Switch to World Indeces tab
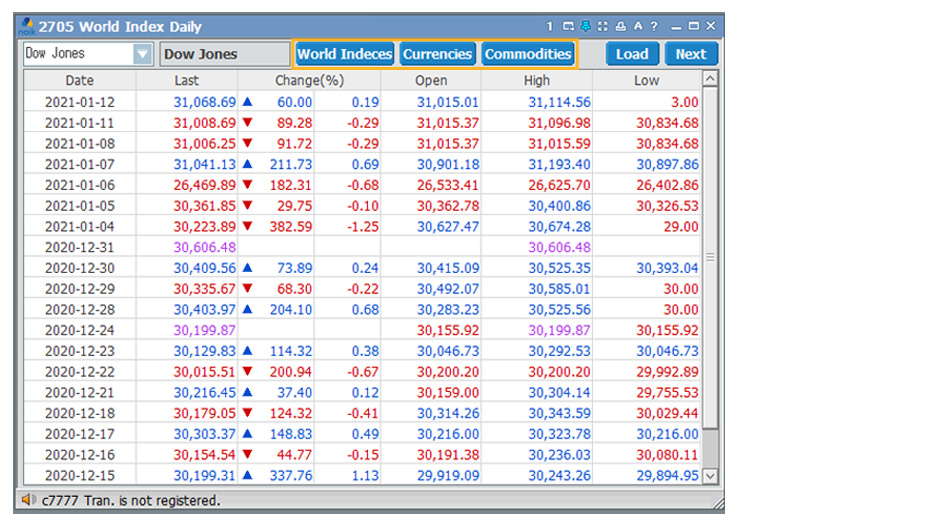Screen dimensions: 934x526 pyautogui.click(x=344, y=54)
